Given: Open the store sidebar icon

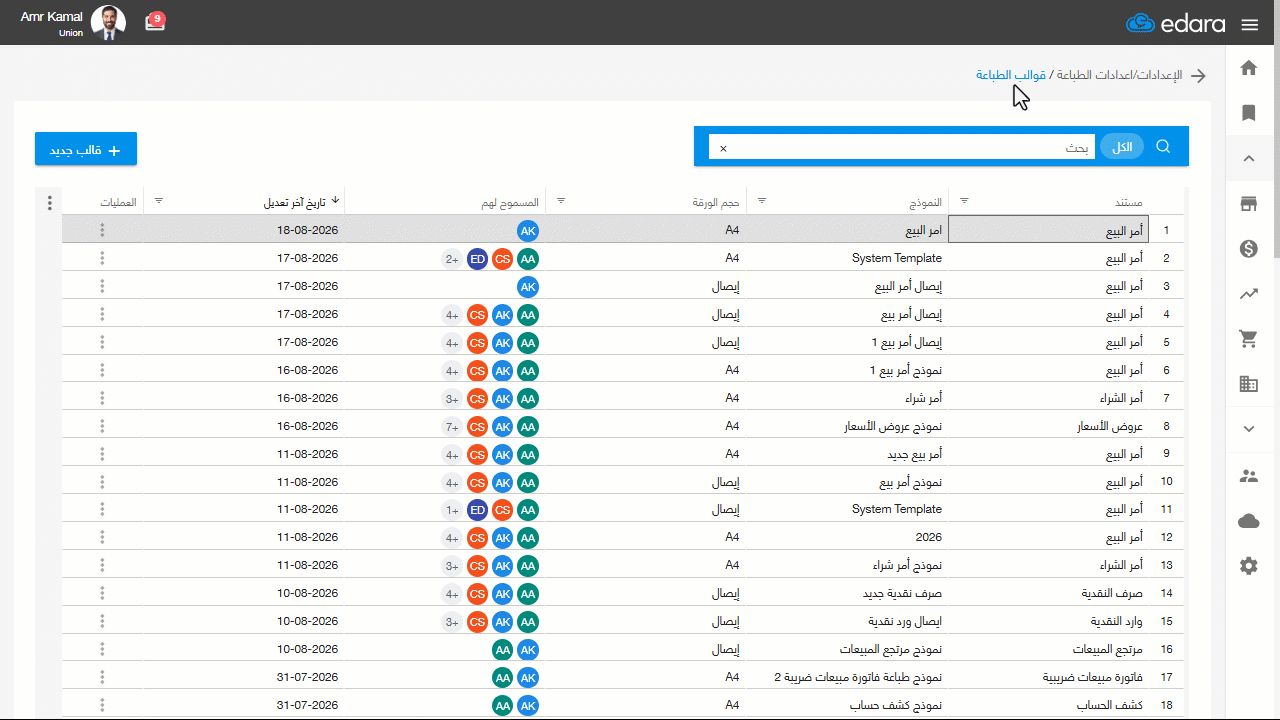Looking at the screenshot, I should point(1248,204).
